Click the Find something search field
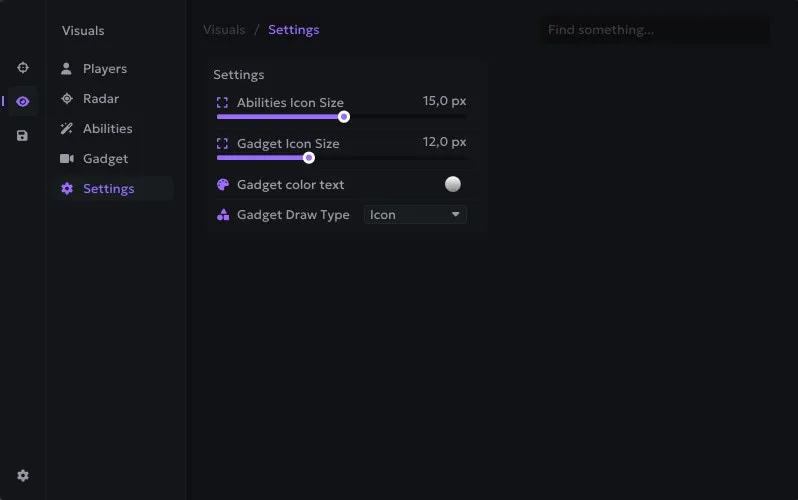Image resolution: width=798 pixels, height=500 pixels. coord(654,30)
